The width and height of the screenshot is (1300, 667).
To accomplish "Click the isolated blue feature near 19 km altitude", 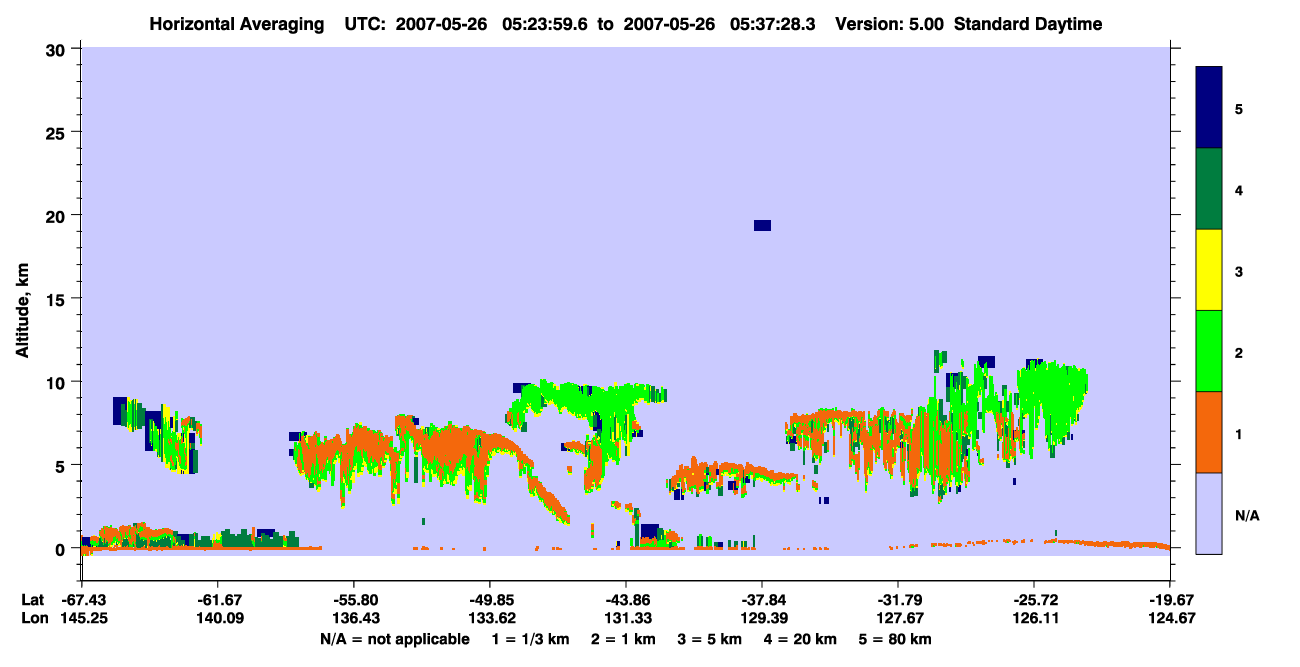I will point(762,225).
